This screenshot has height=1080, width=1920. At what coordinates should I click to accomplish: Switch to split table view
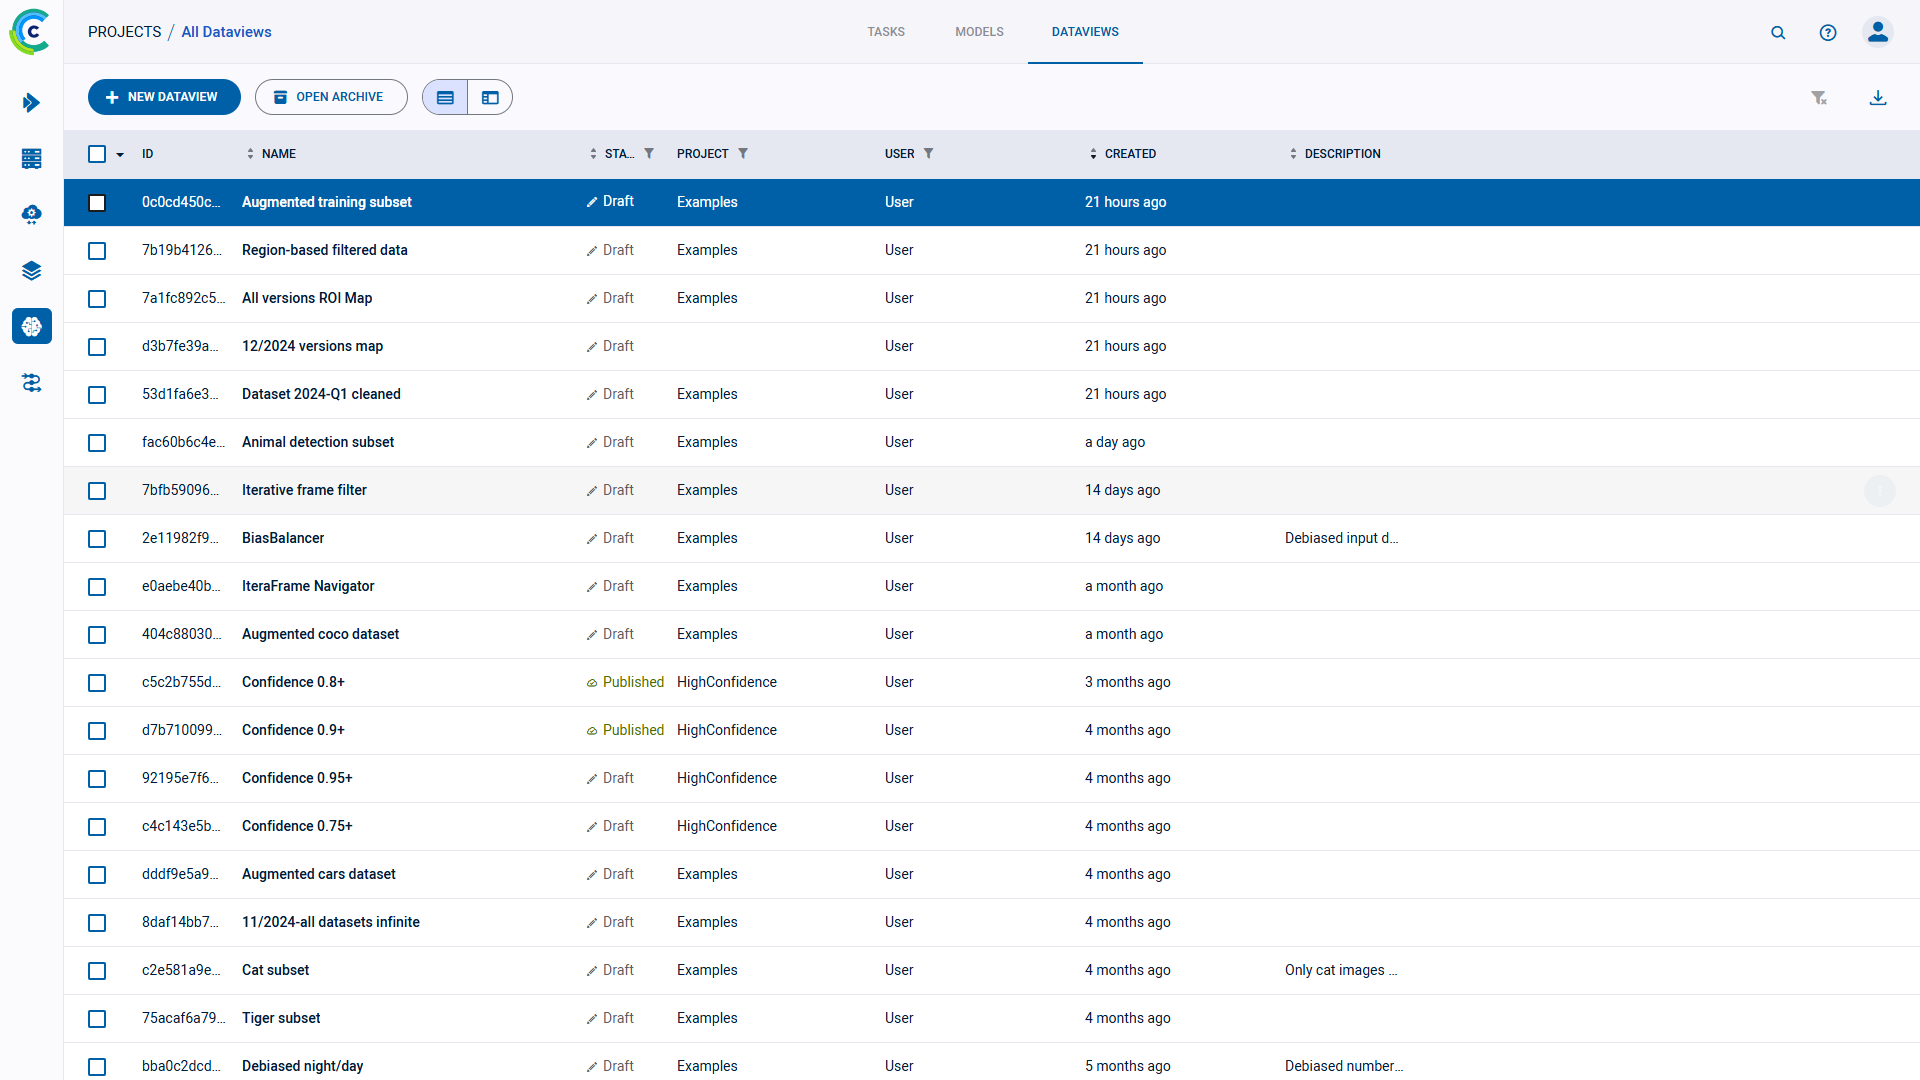(489, 97)
